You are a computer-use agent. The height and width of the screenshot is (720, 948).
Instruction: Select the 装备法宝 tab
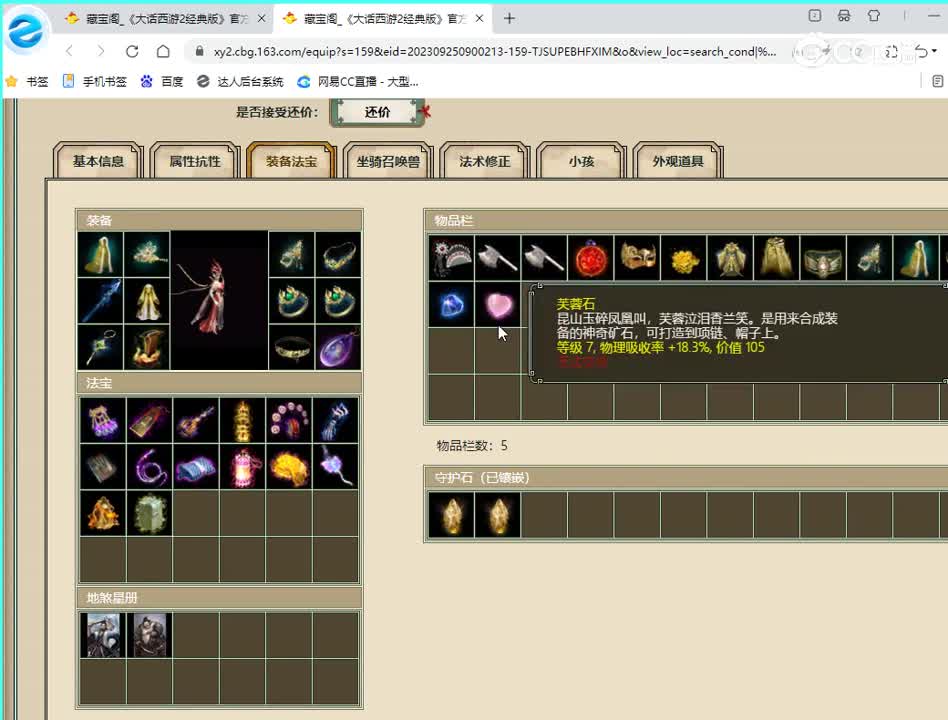[291, 161]
